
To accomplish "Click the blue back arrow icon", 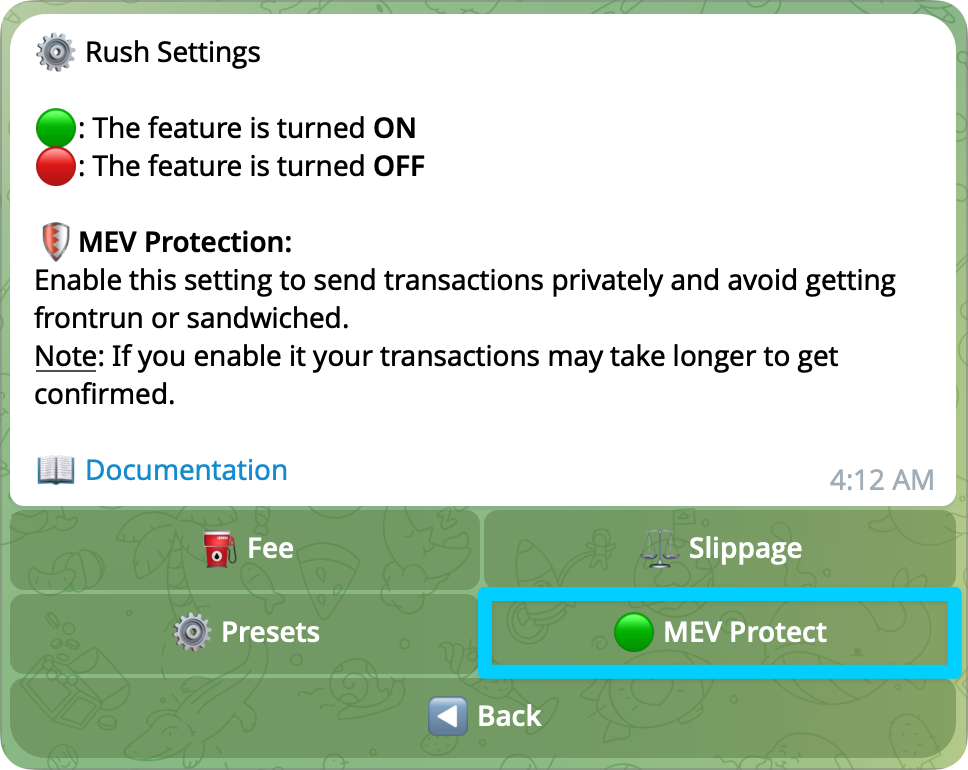I will coord(447,716).
